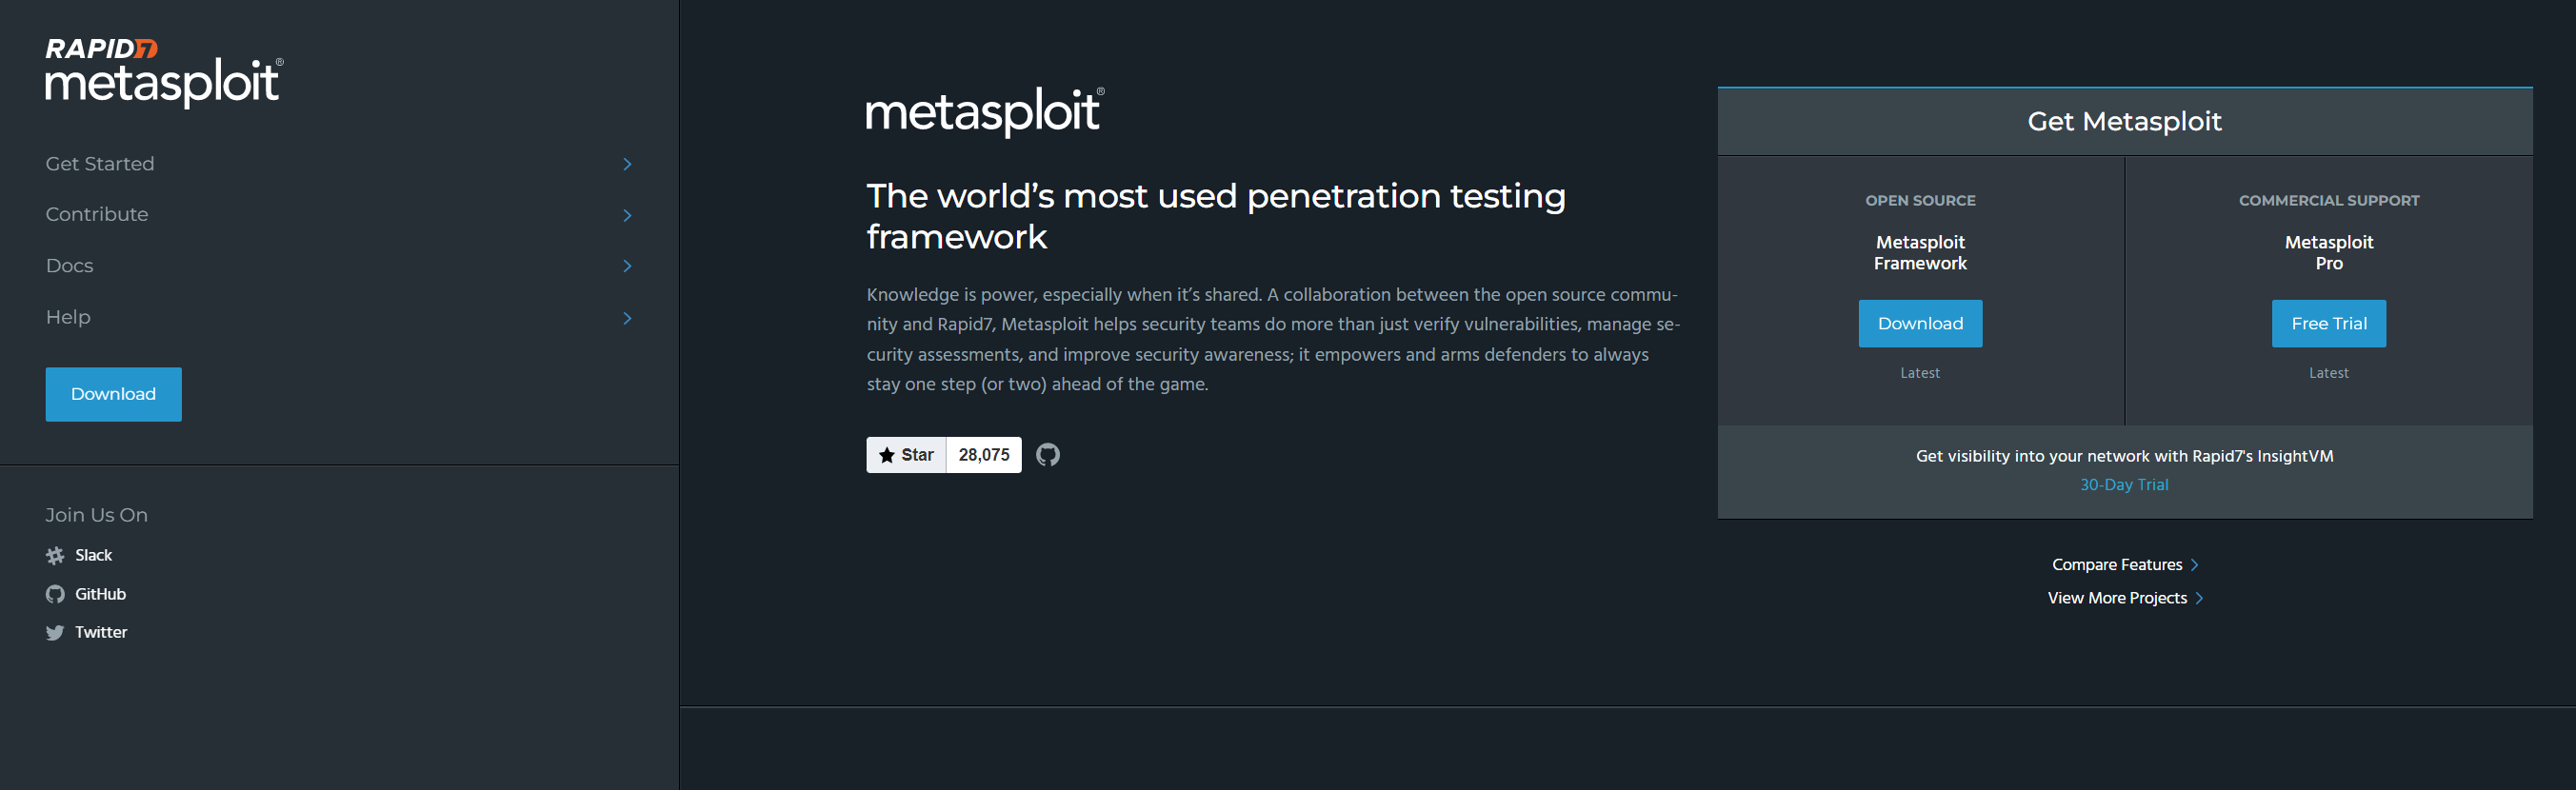Click the OPEN SOURCE label

tap(1920, 200)
